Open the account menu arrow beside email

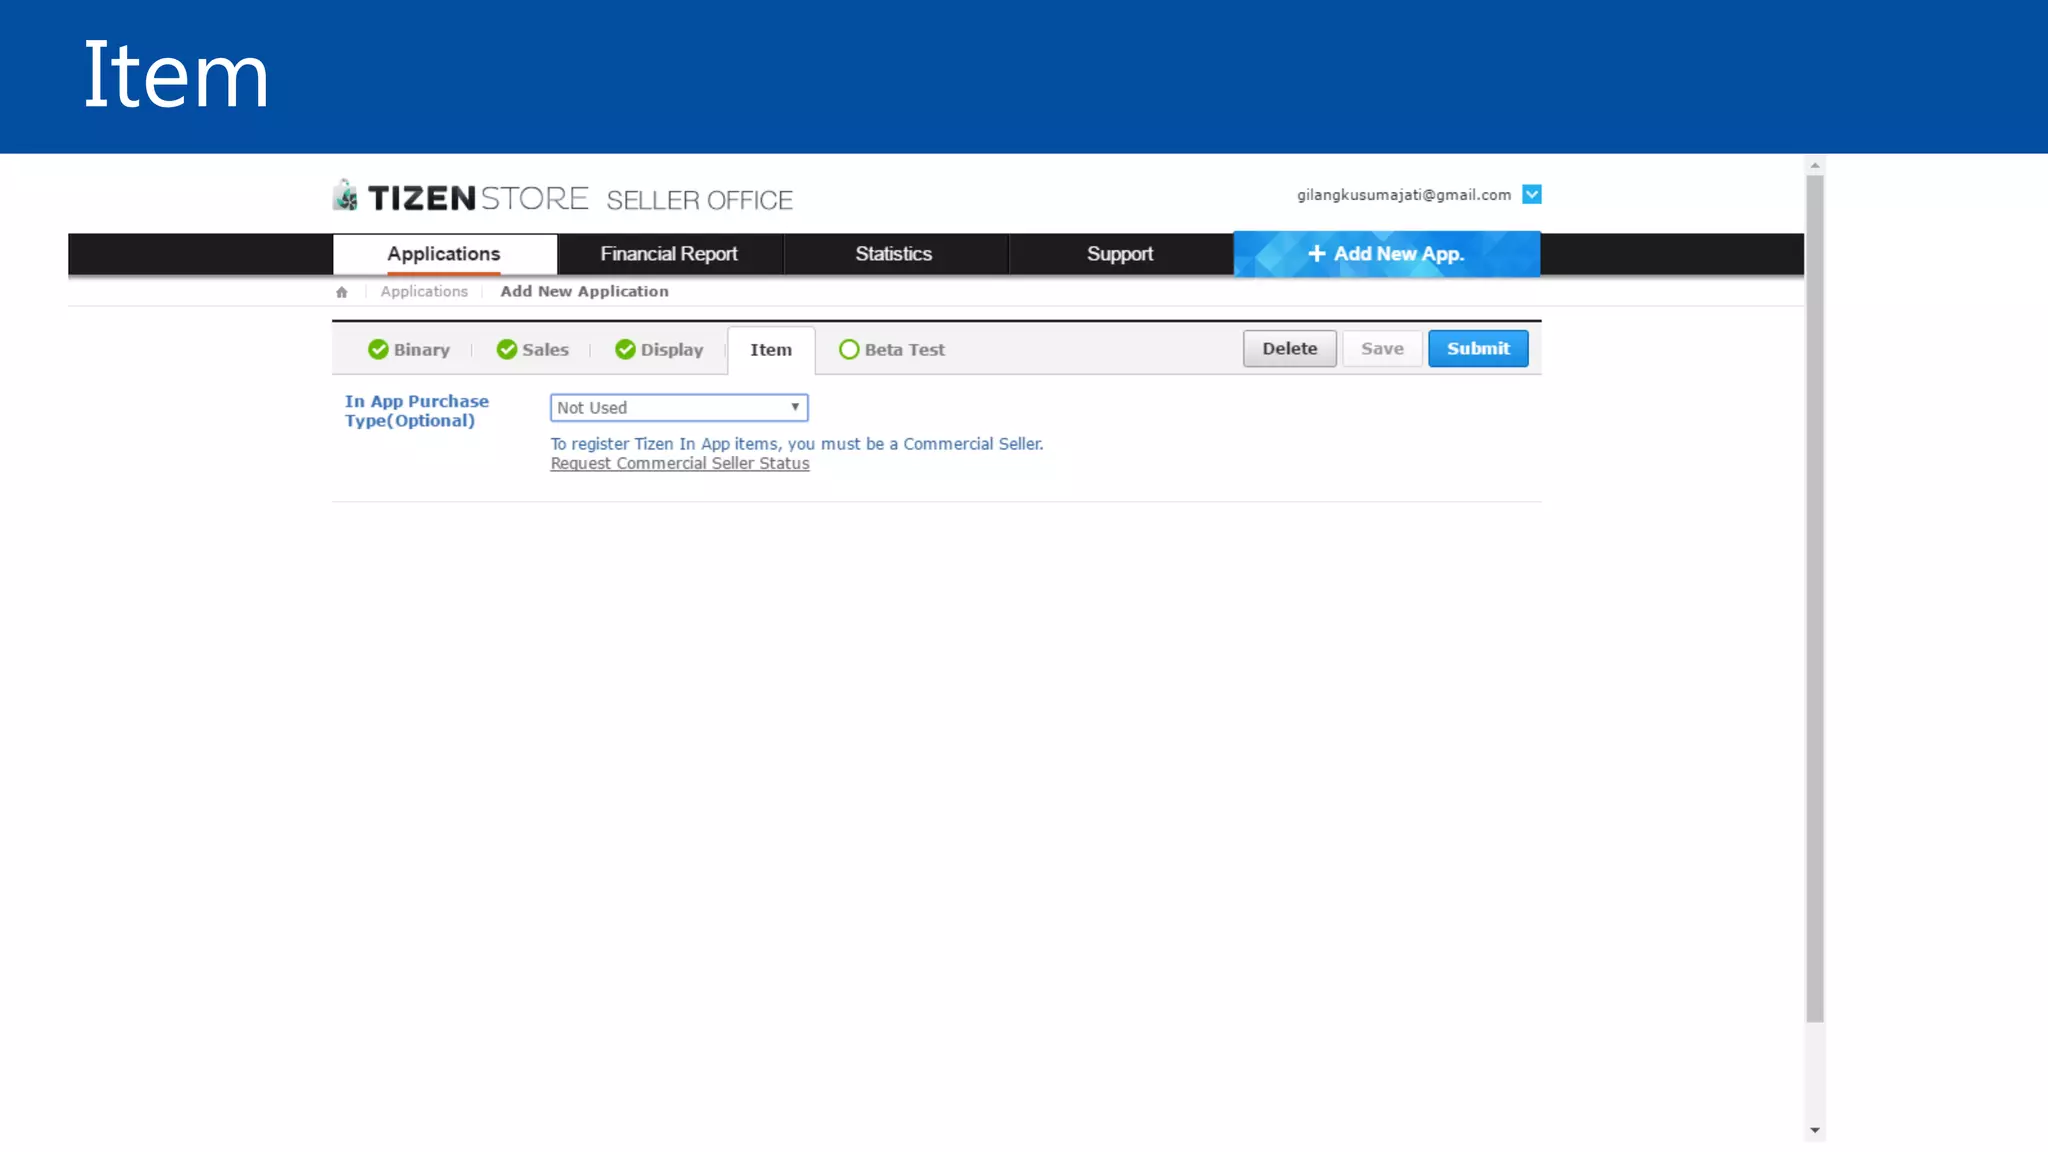coord(1531,194)
